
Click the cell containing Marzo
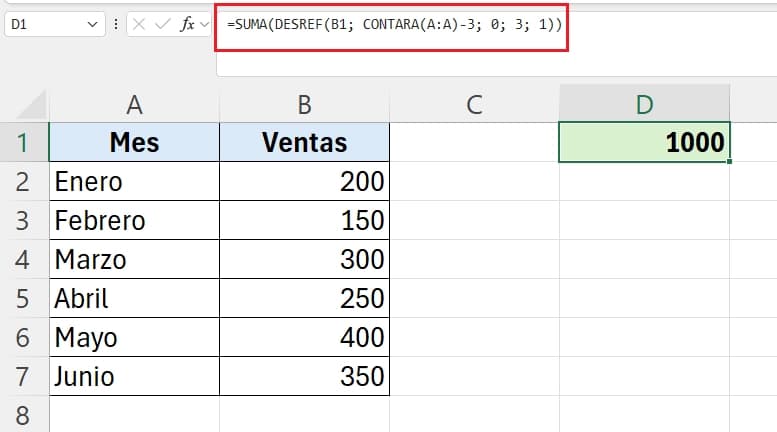(134, 260)
